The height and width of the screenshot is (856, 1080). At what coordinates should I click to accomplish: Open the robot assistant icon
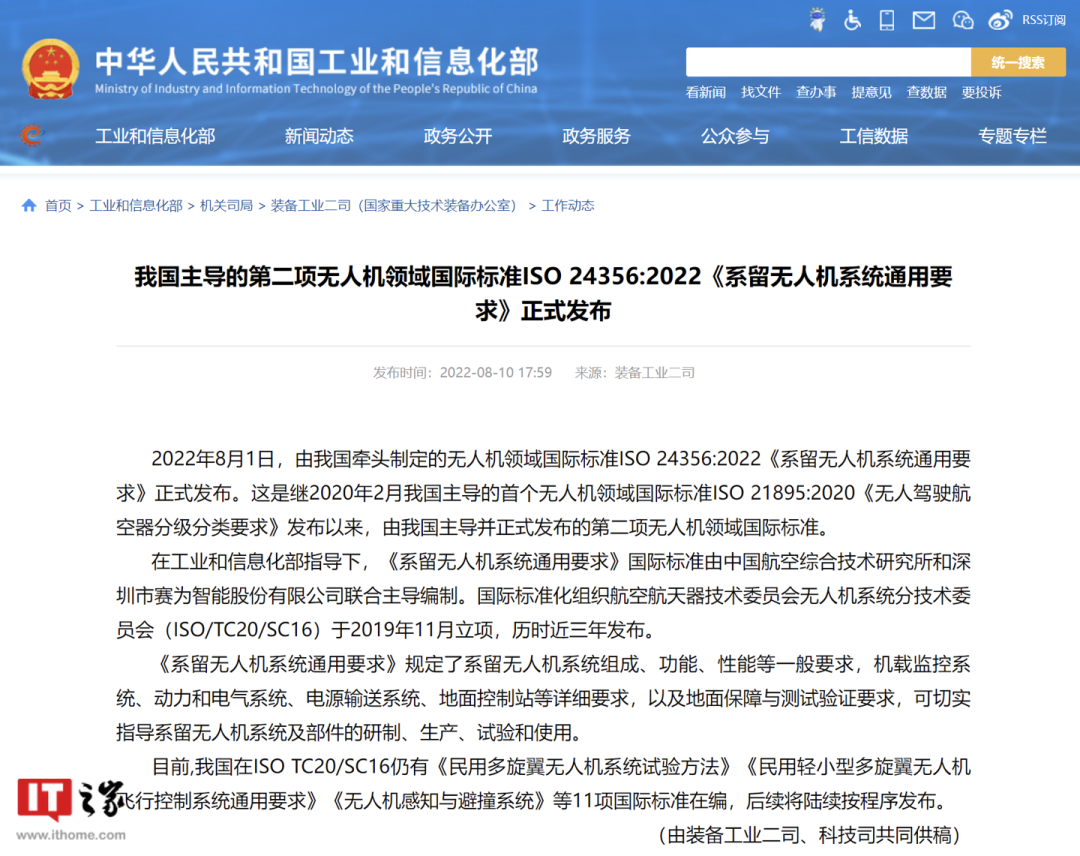click(818, 20)
